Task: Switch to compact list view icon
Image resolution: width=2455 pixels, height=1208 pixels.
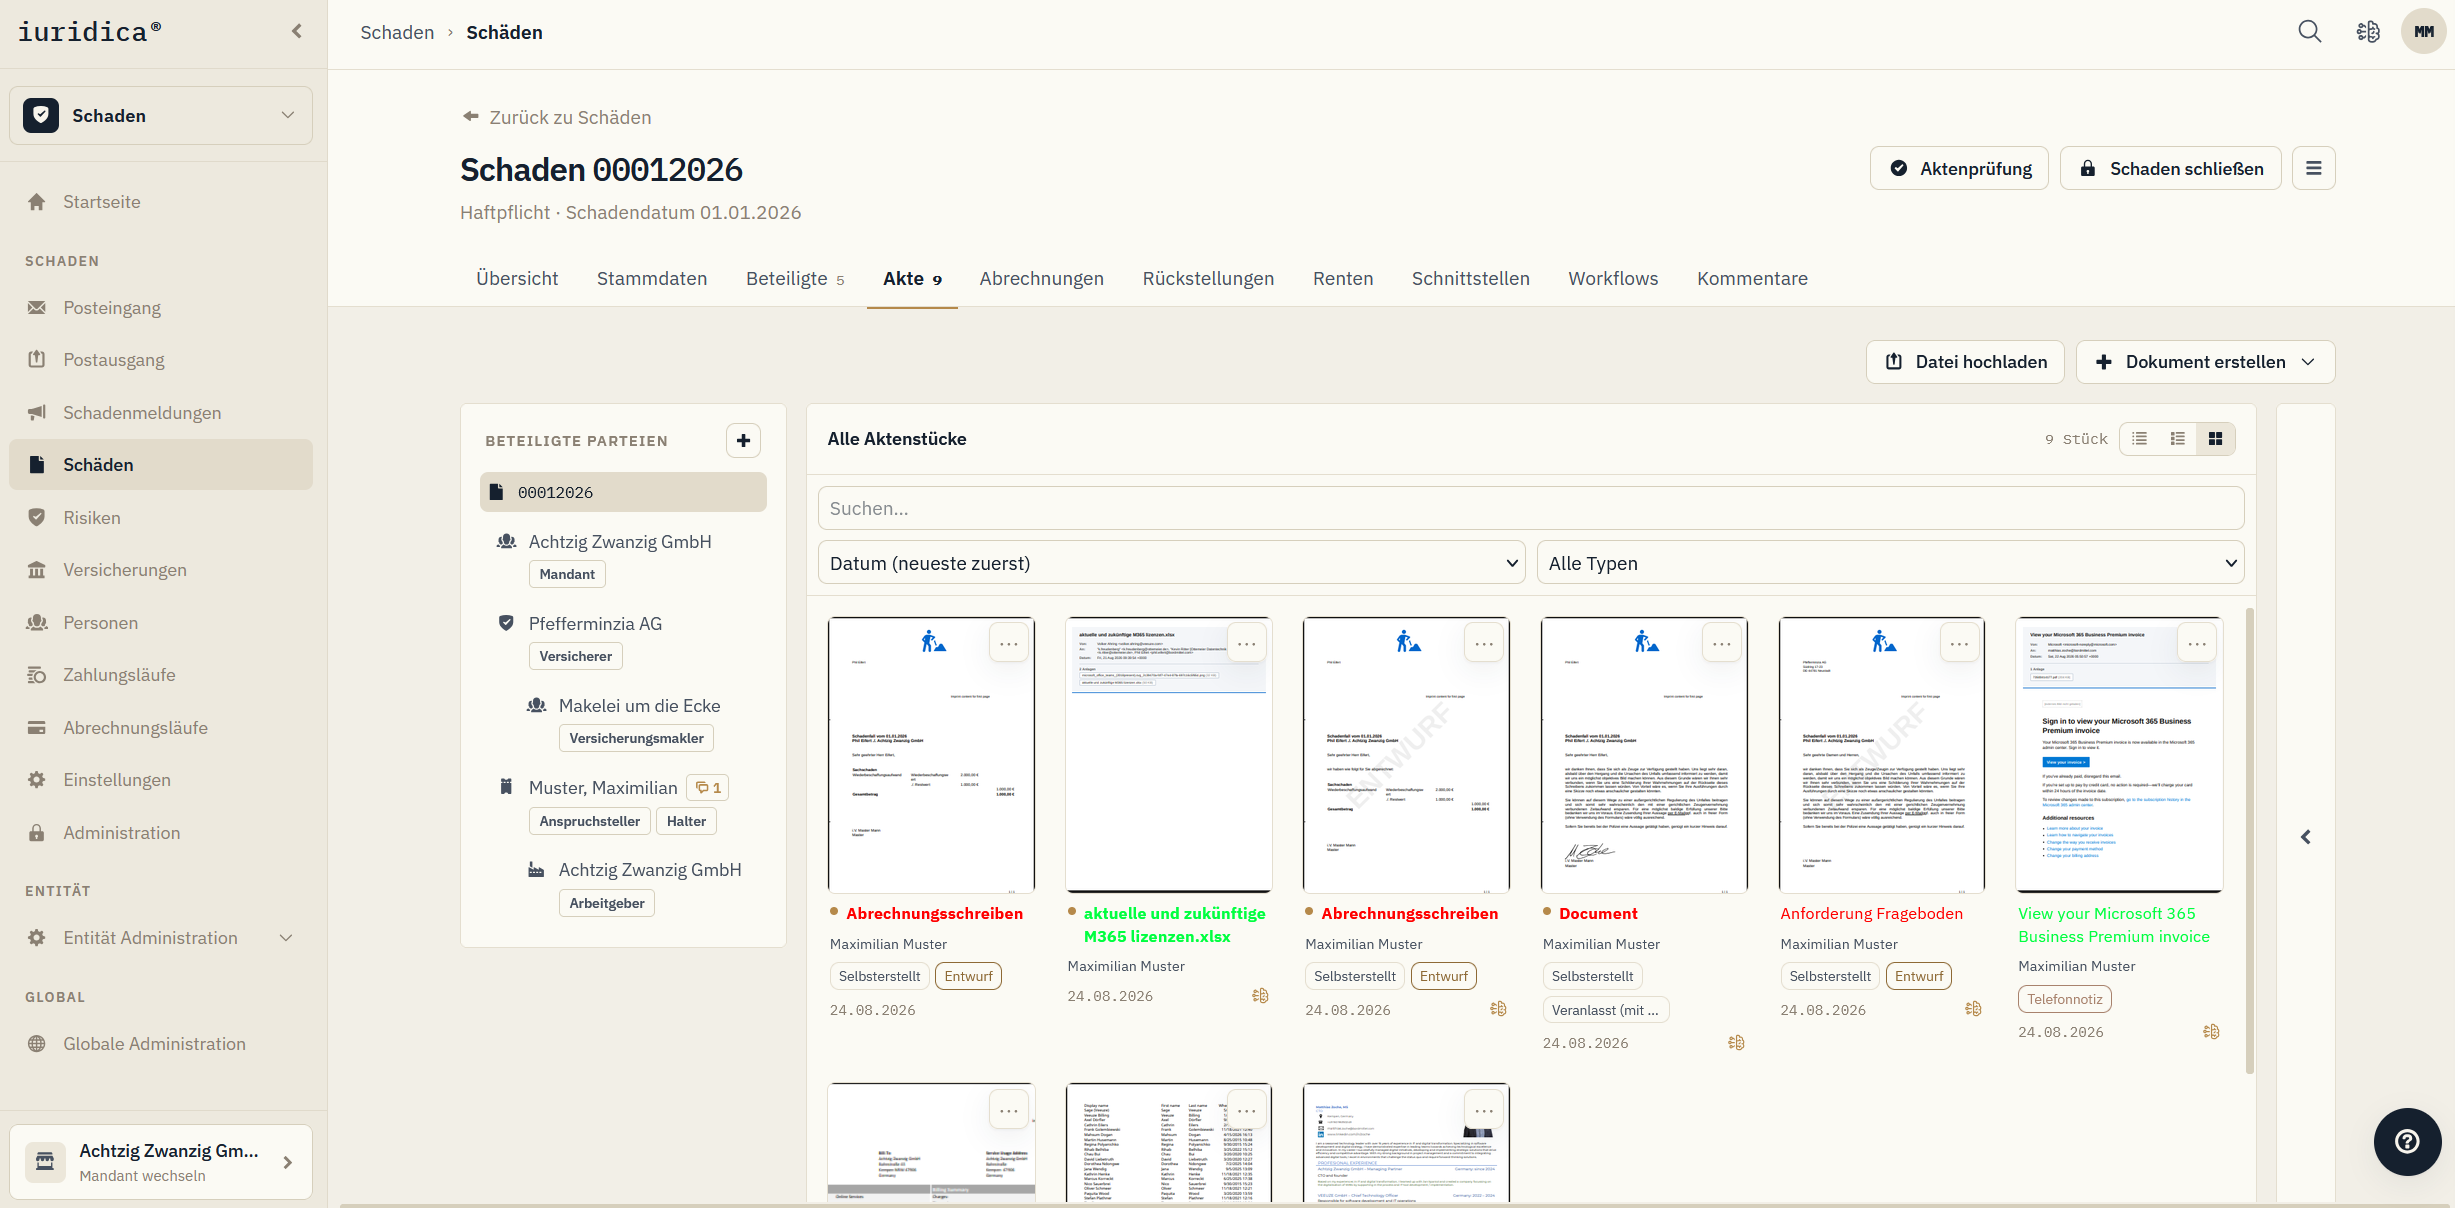Action: coord(2139,439)
